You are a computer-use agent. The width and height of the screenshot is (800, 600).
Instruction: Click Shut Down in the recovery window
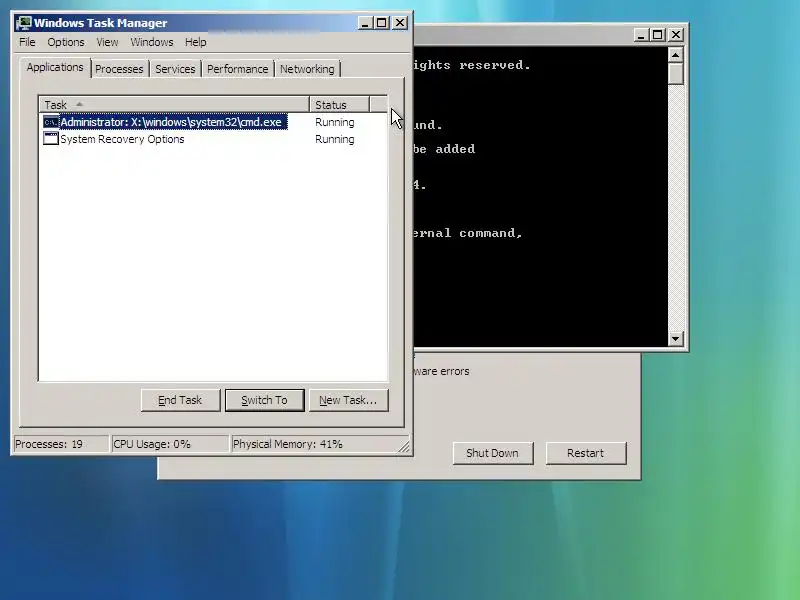click(492, 453)
